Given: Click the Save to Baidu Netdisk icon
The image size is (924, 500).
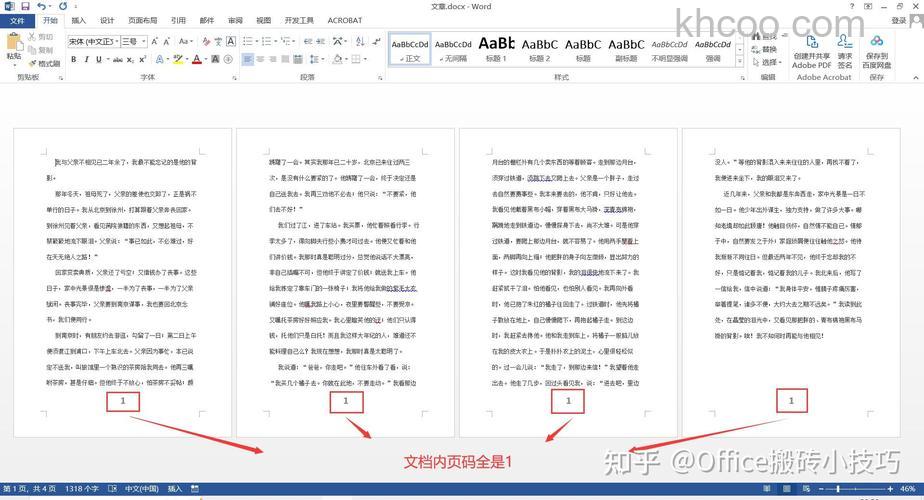Looking at the screenshot, I should [x=877, y=41].
